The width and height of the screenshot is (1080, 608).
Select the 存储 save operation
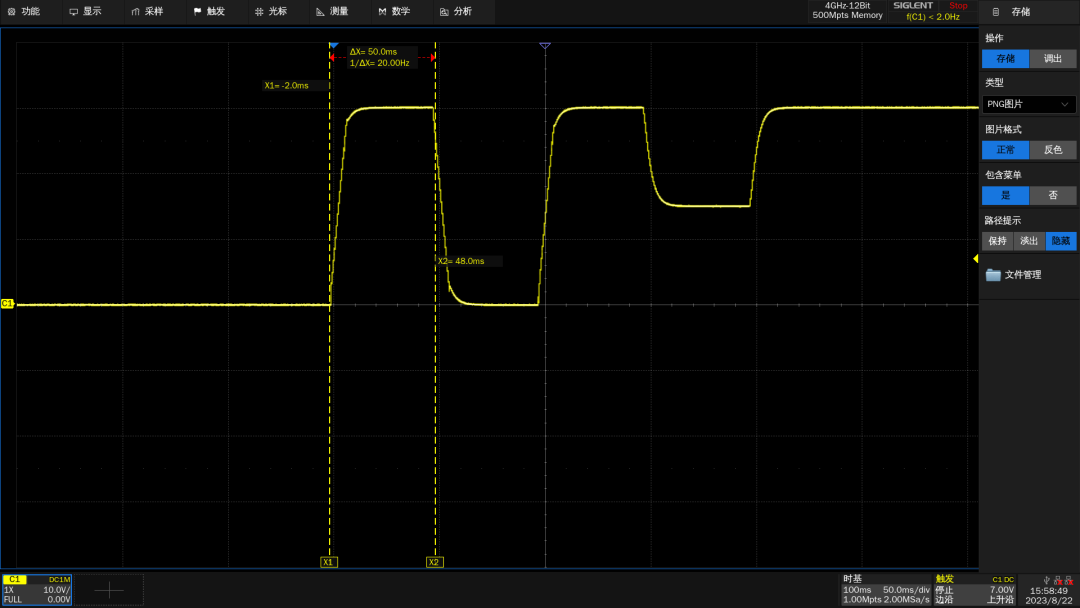1006,59
